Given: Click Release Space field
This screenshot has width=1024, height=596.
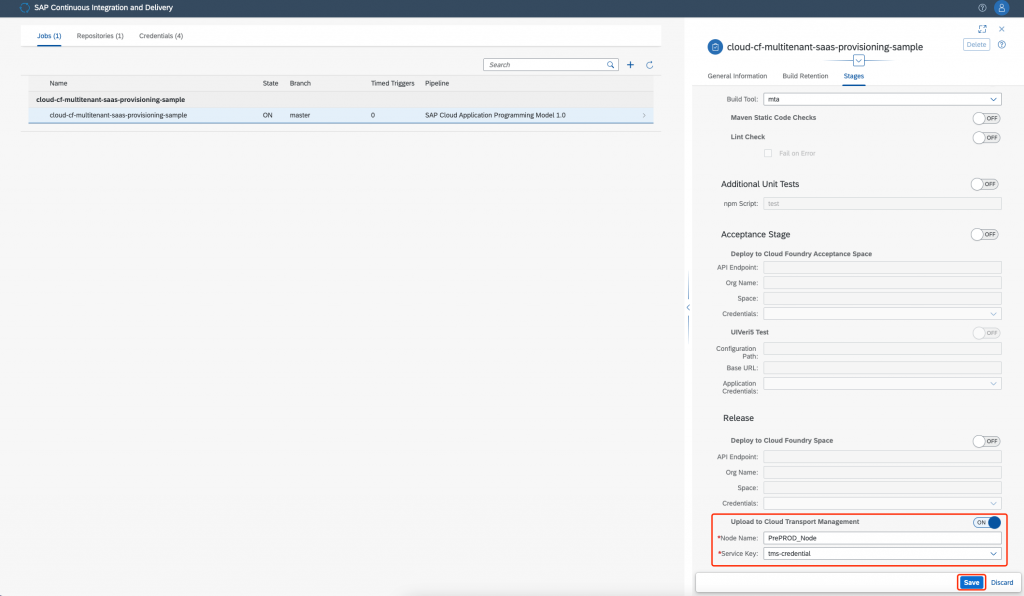Looking at the screenshot, I should coord(882,488).
